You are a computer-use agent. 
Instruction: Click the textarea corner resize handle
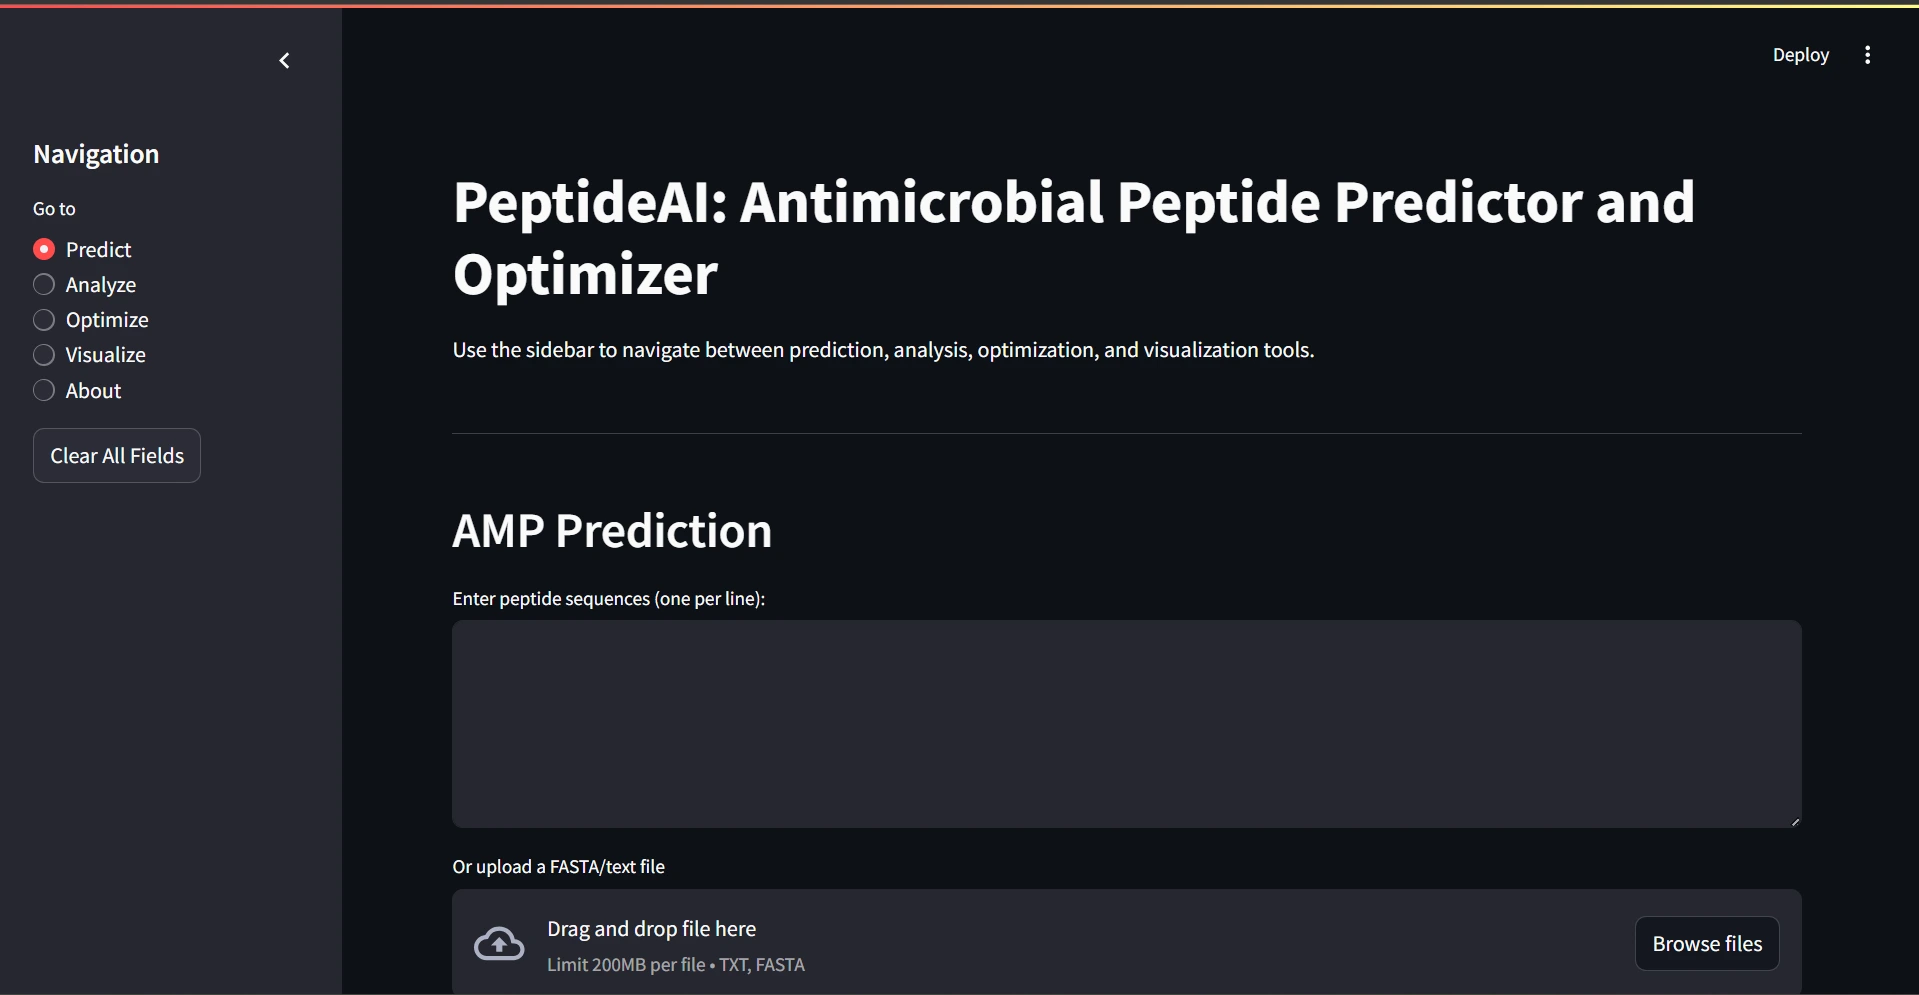tap(1795, 821)
